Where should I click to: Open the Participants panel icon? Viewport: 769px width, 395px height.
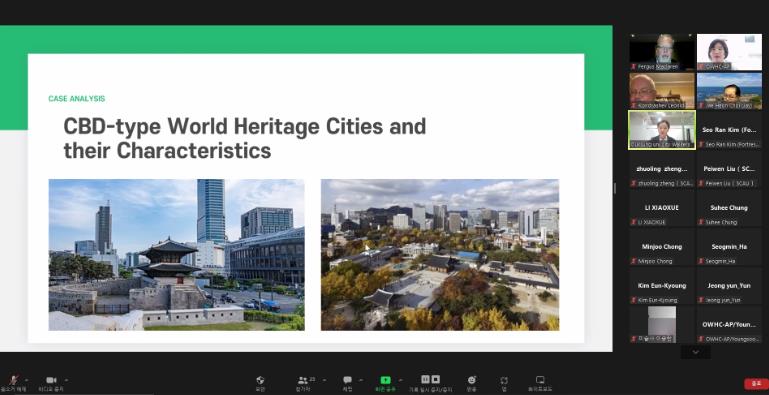[303, 380]
